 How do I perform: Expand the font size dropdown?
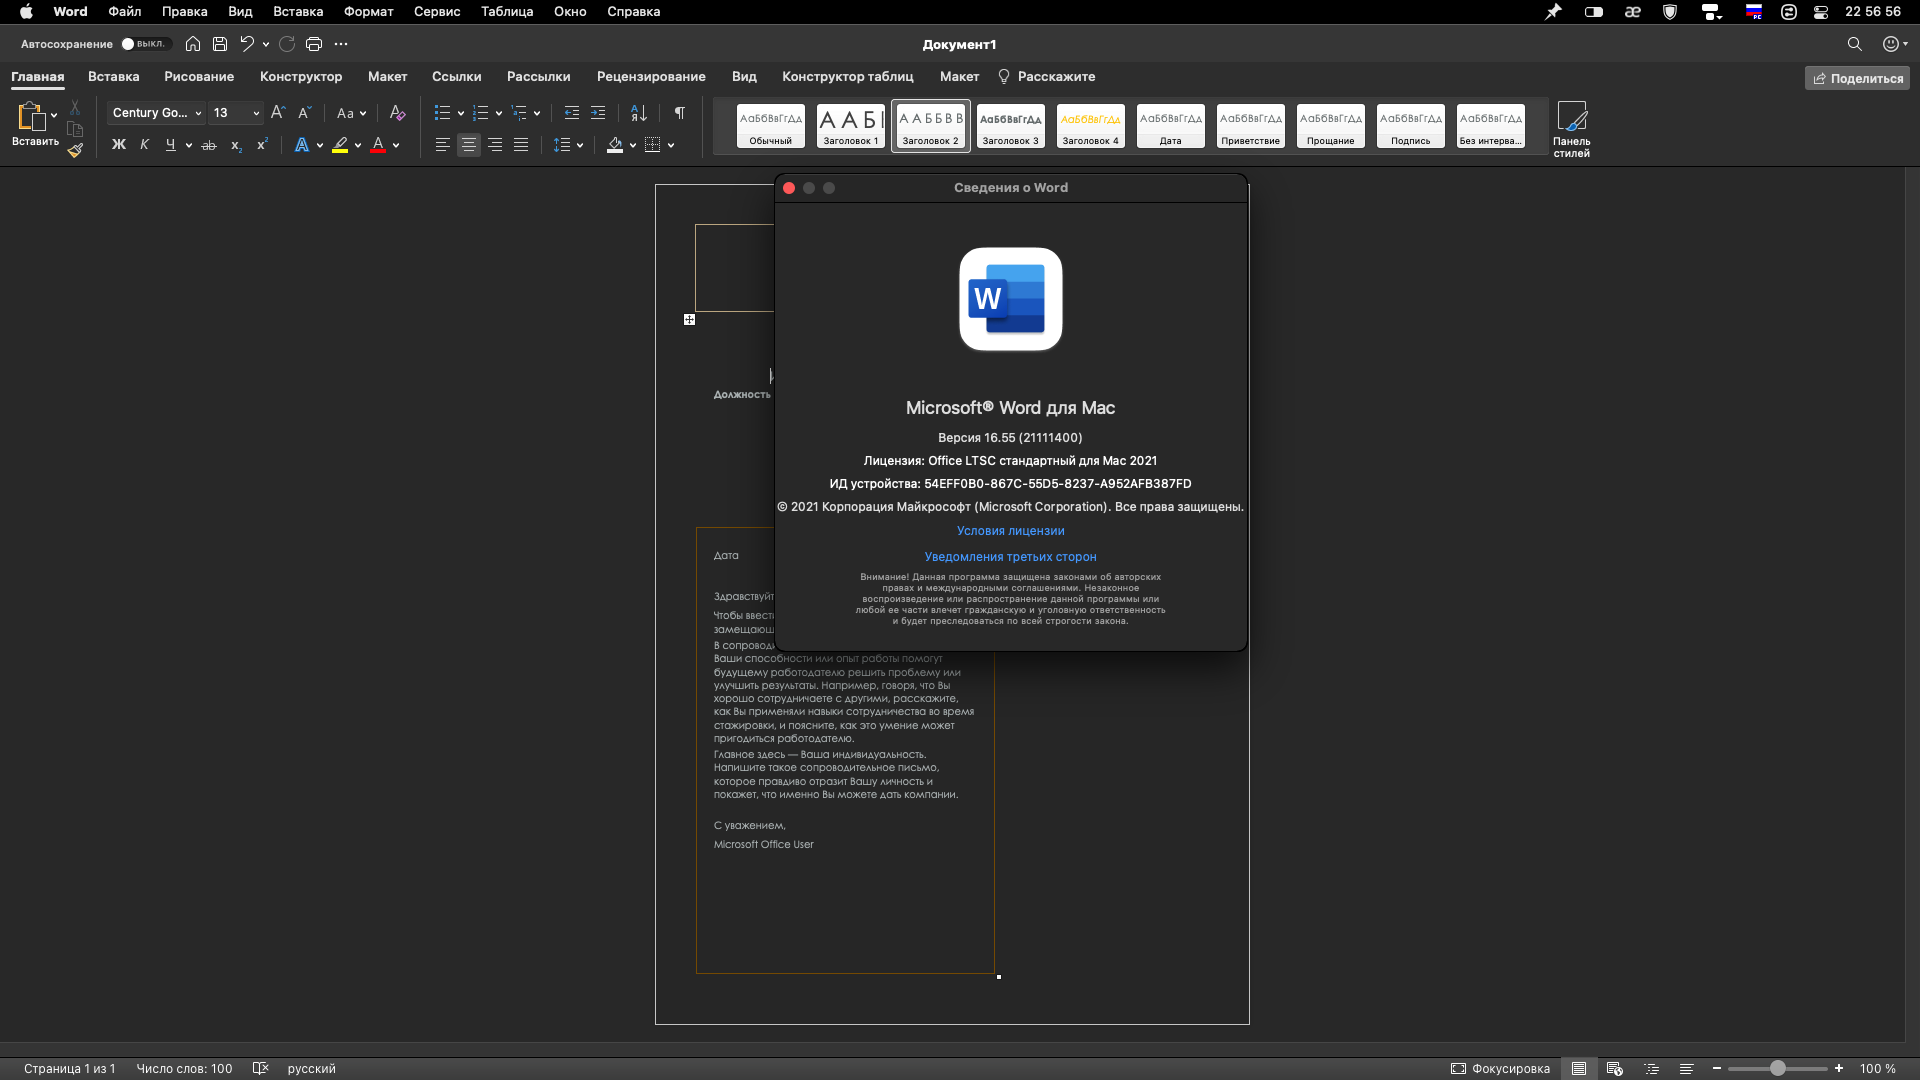pyautogui.click(x=256, y=113)
